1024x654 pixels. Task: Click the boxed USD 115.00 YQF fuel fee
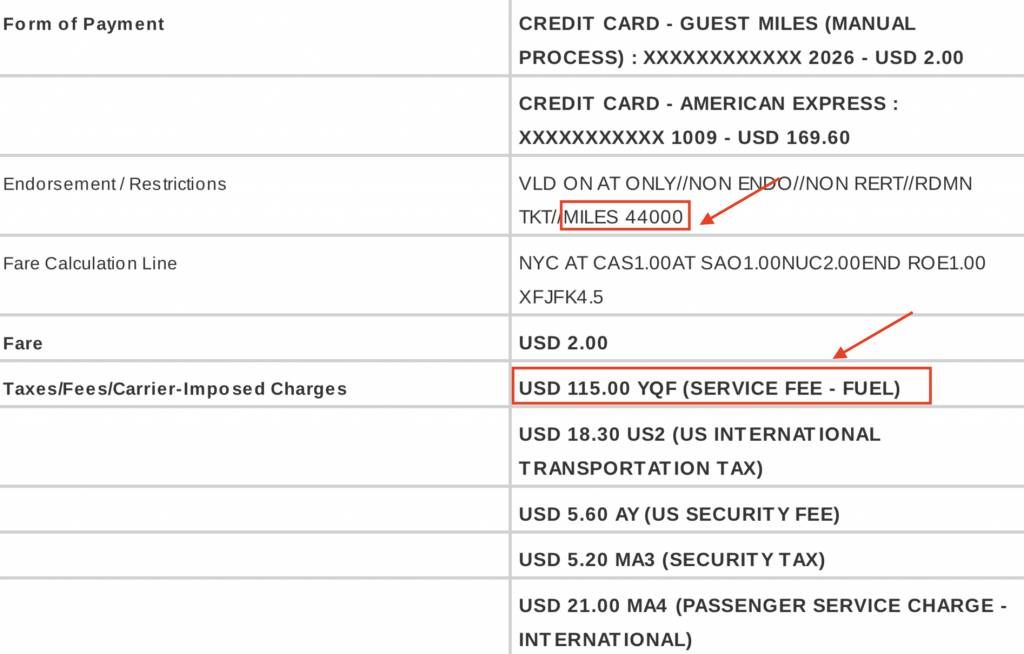point(721,386)
